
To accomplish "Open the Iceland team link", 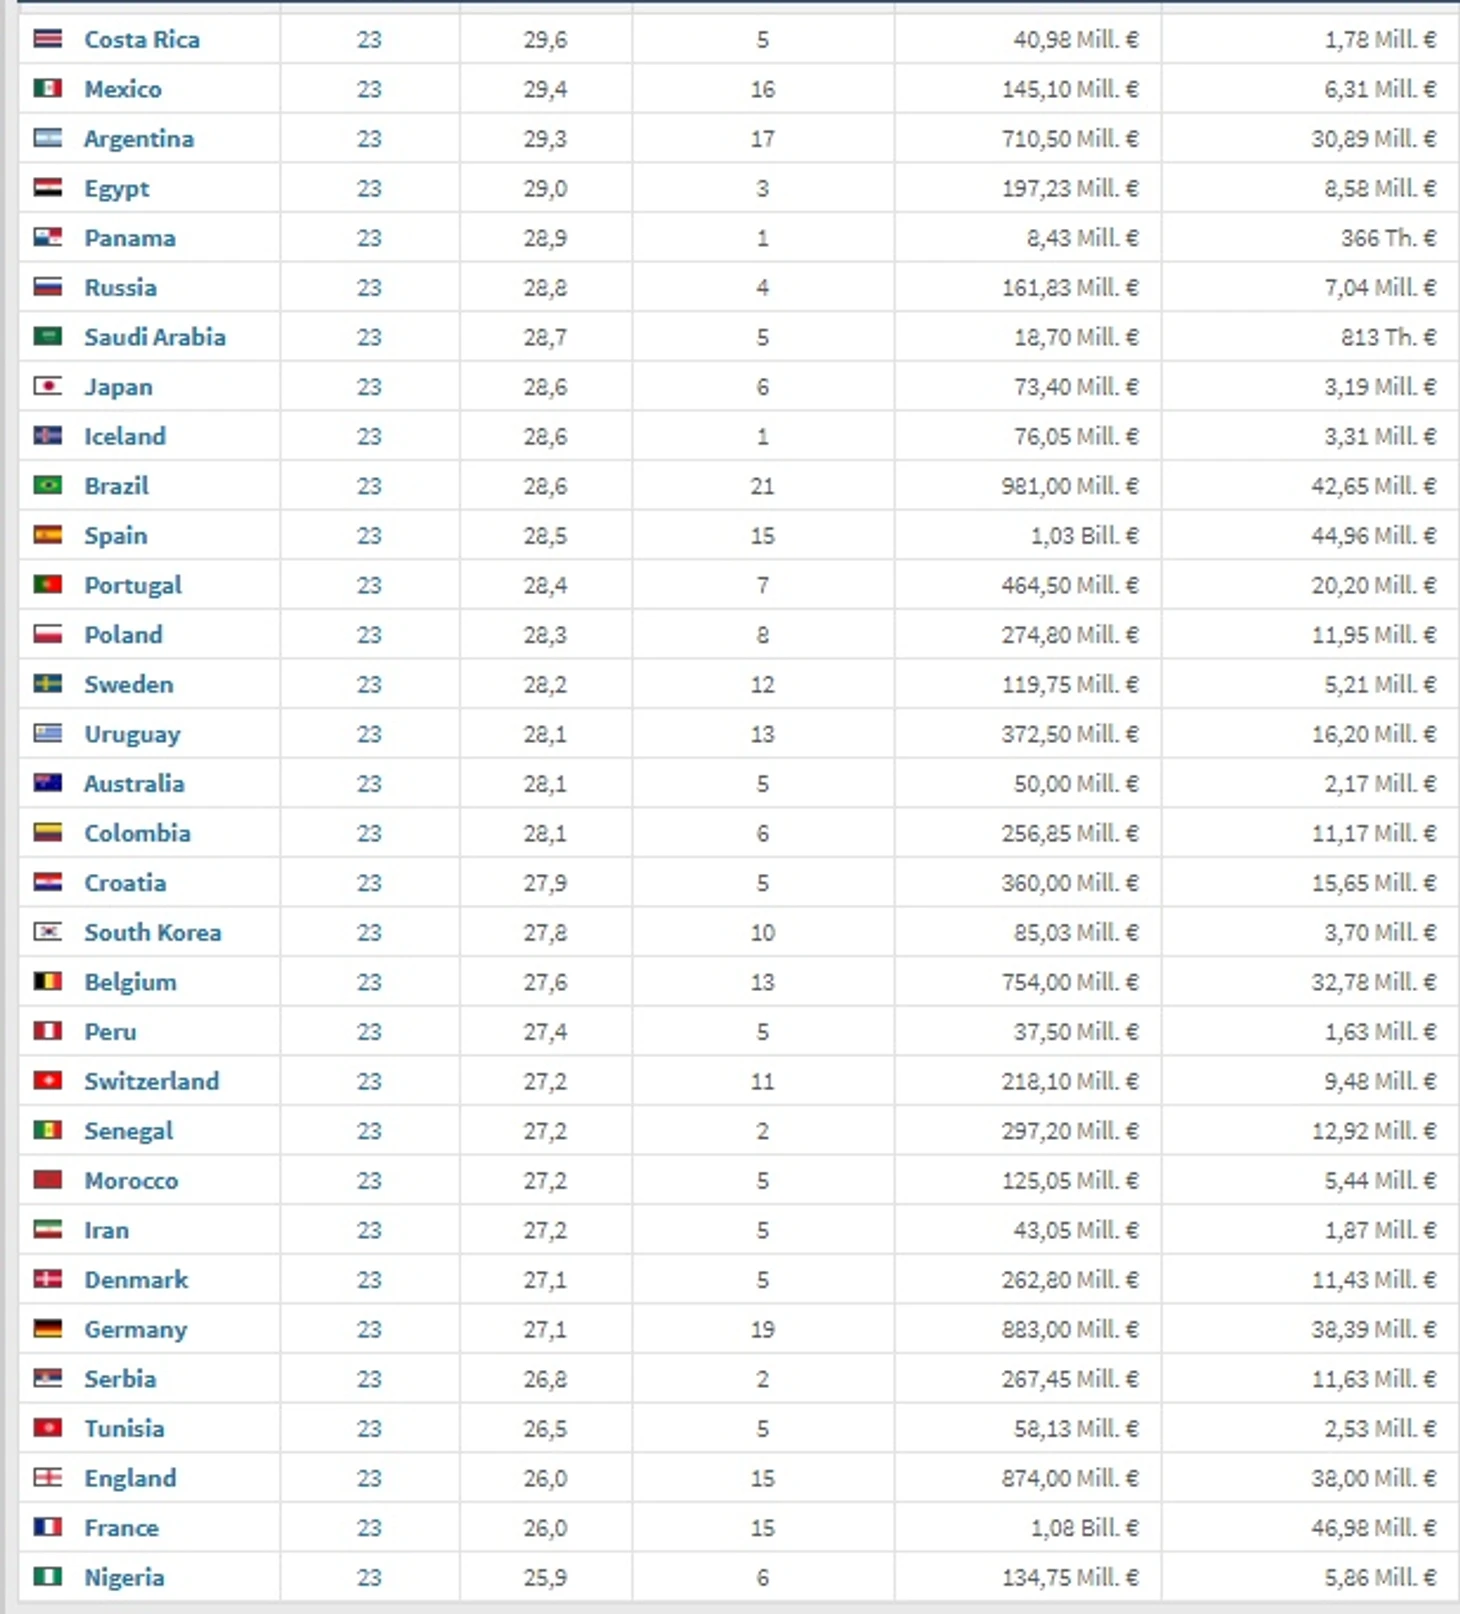I will [x=125, y=437].
